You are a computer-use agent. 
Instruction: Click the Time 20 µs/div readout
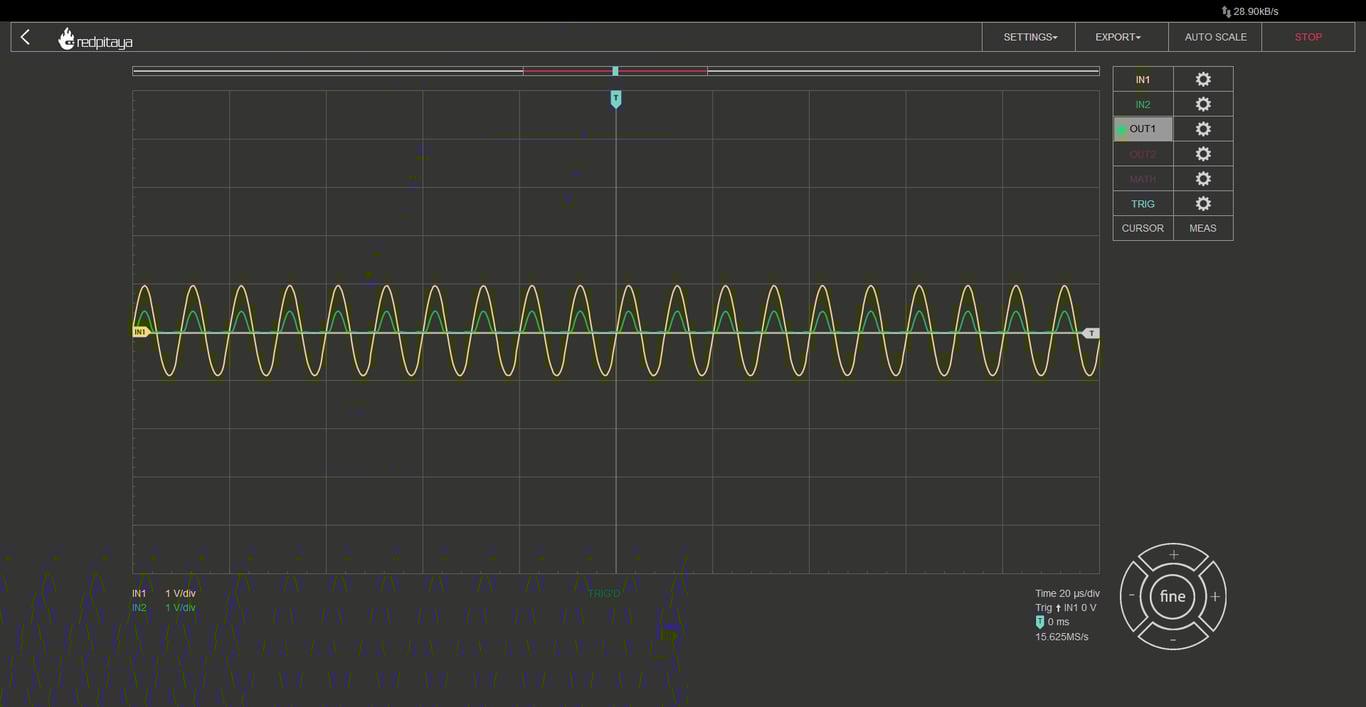click(1067, 593)
